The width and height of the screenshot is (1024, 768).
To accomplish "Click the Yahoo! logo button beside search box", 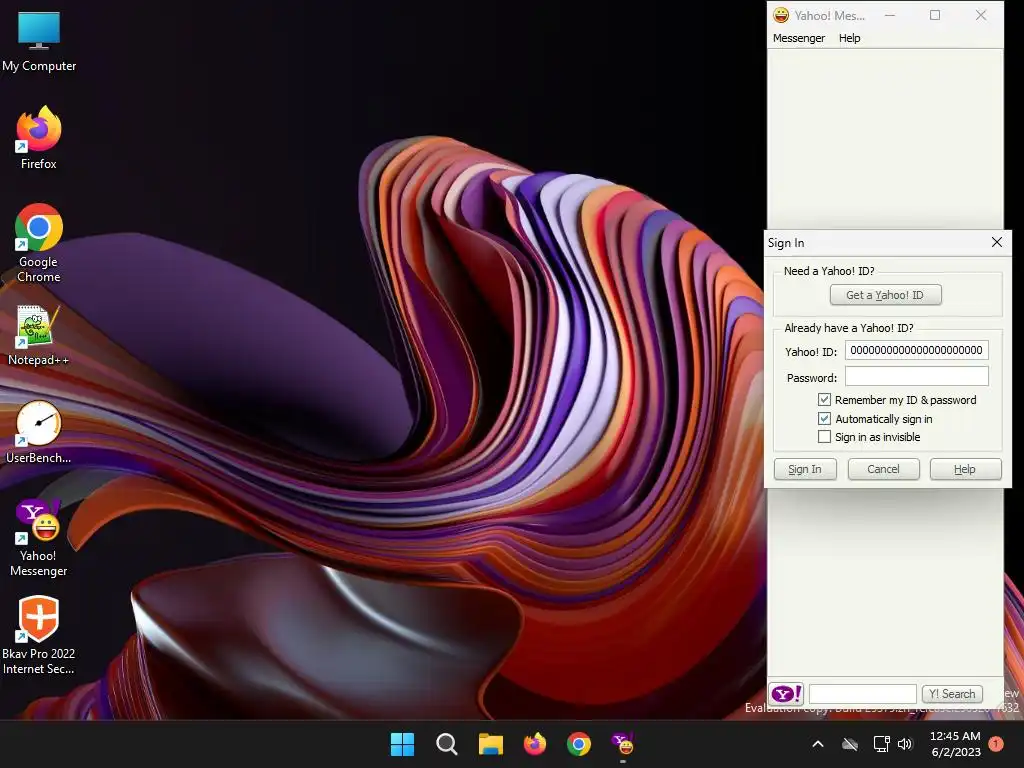I will [786, 694].
